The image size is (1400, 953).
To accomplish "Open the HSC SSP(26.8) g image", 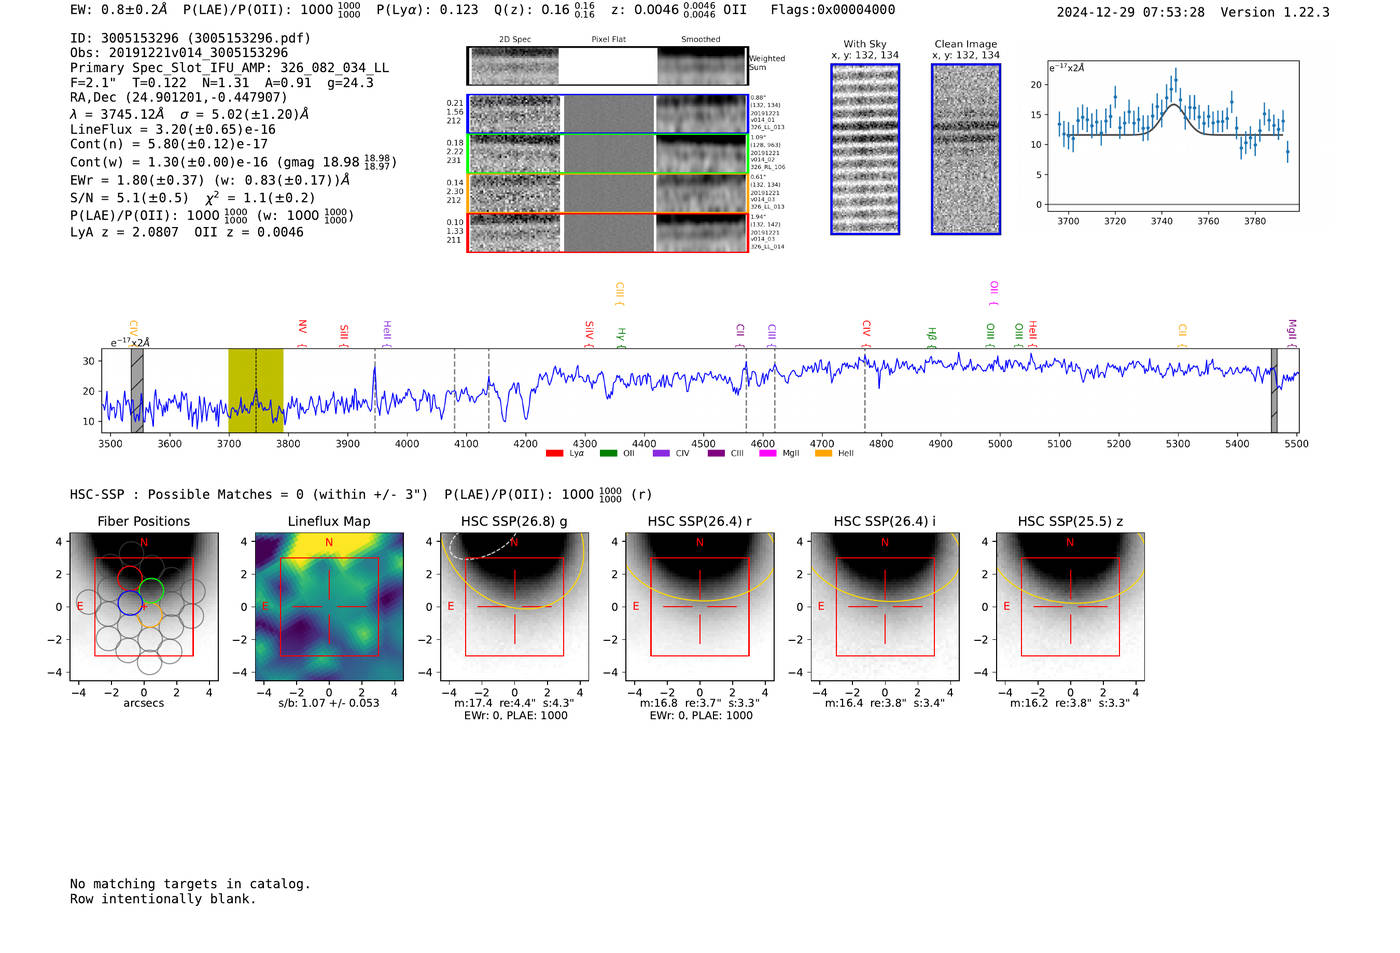I will pyautogui.click(x=514, y=607).
